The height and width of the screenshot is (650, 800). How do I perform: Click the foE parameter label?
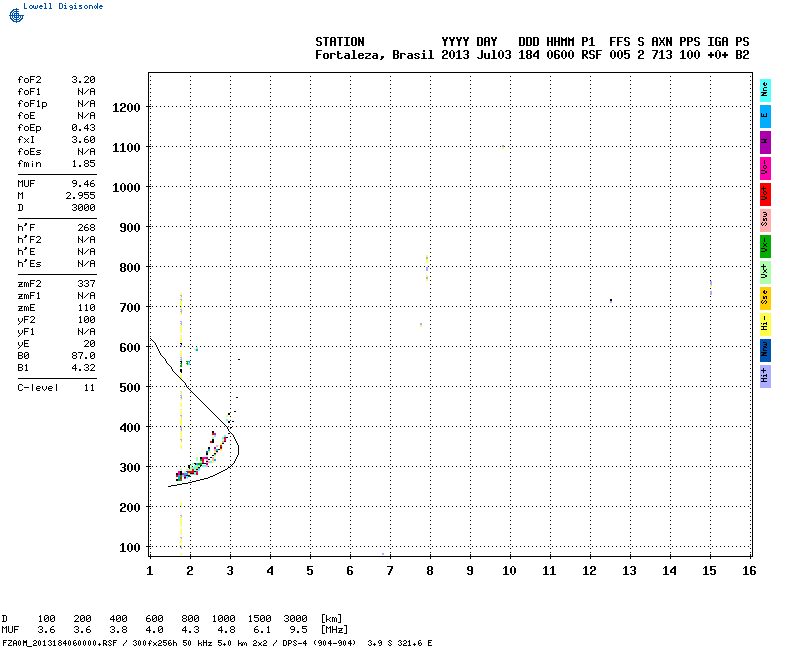26,116
